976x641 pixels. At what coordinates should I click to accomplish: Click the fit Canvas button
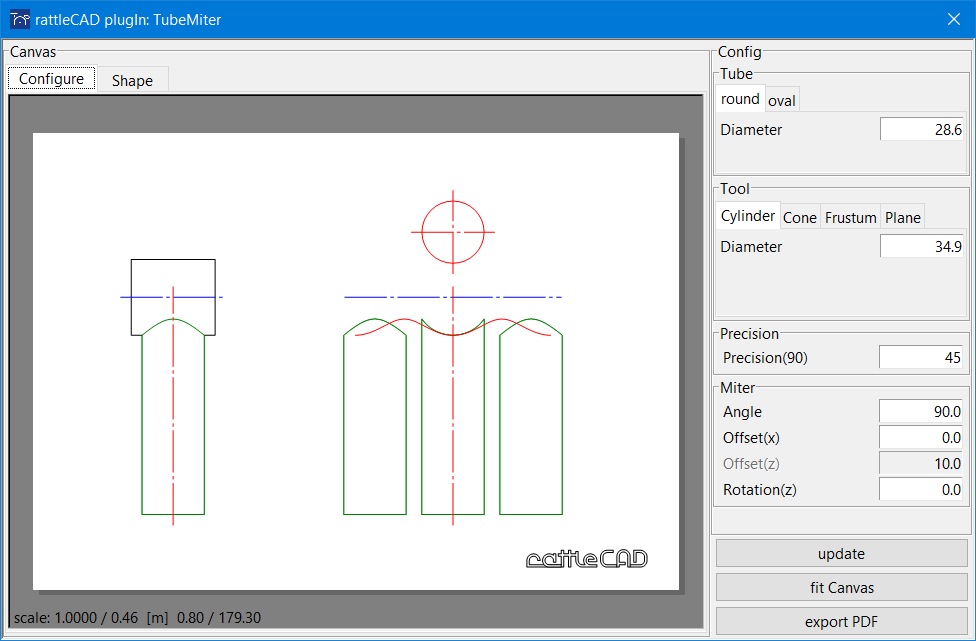point(842,587)
